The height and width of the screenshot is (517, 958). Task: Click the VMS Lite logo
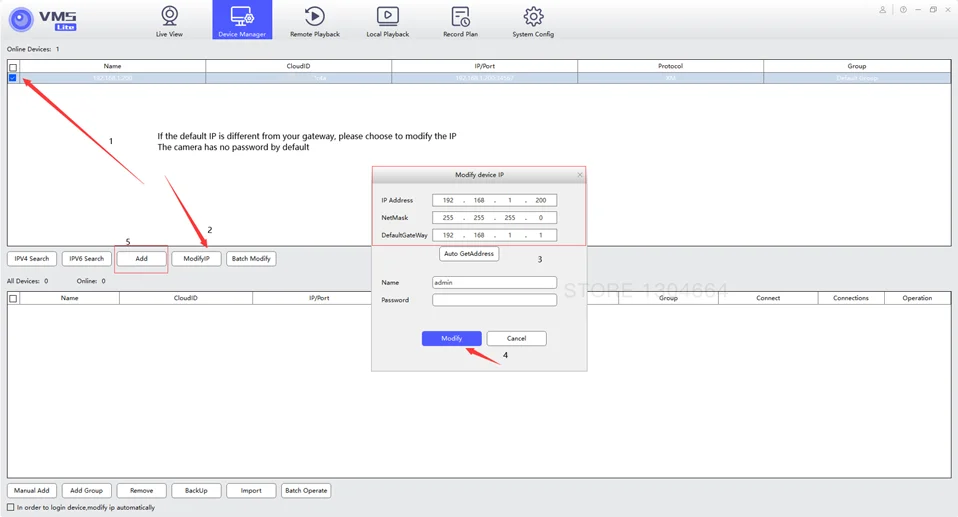tap(43, 20)
